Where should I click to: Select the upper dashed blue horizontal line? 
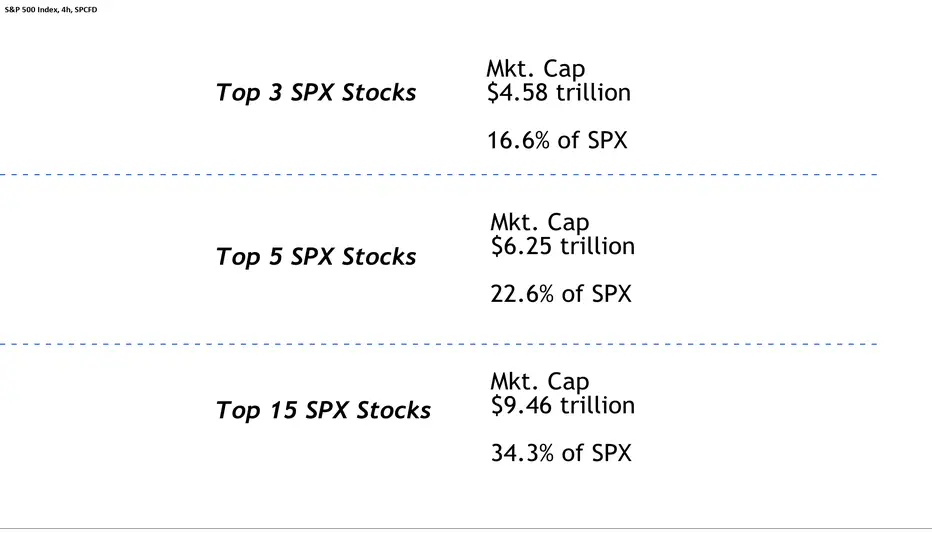coord(439,175)
